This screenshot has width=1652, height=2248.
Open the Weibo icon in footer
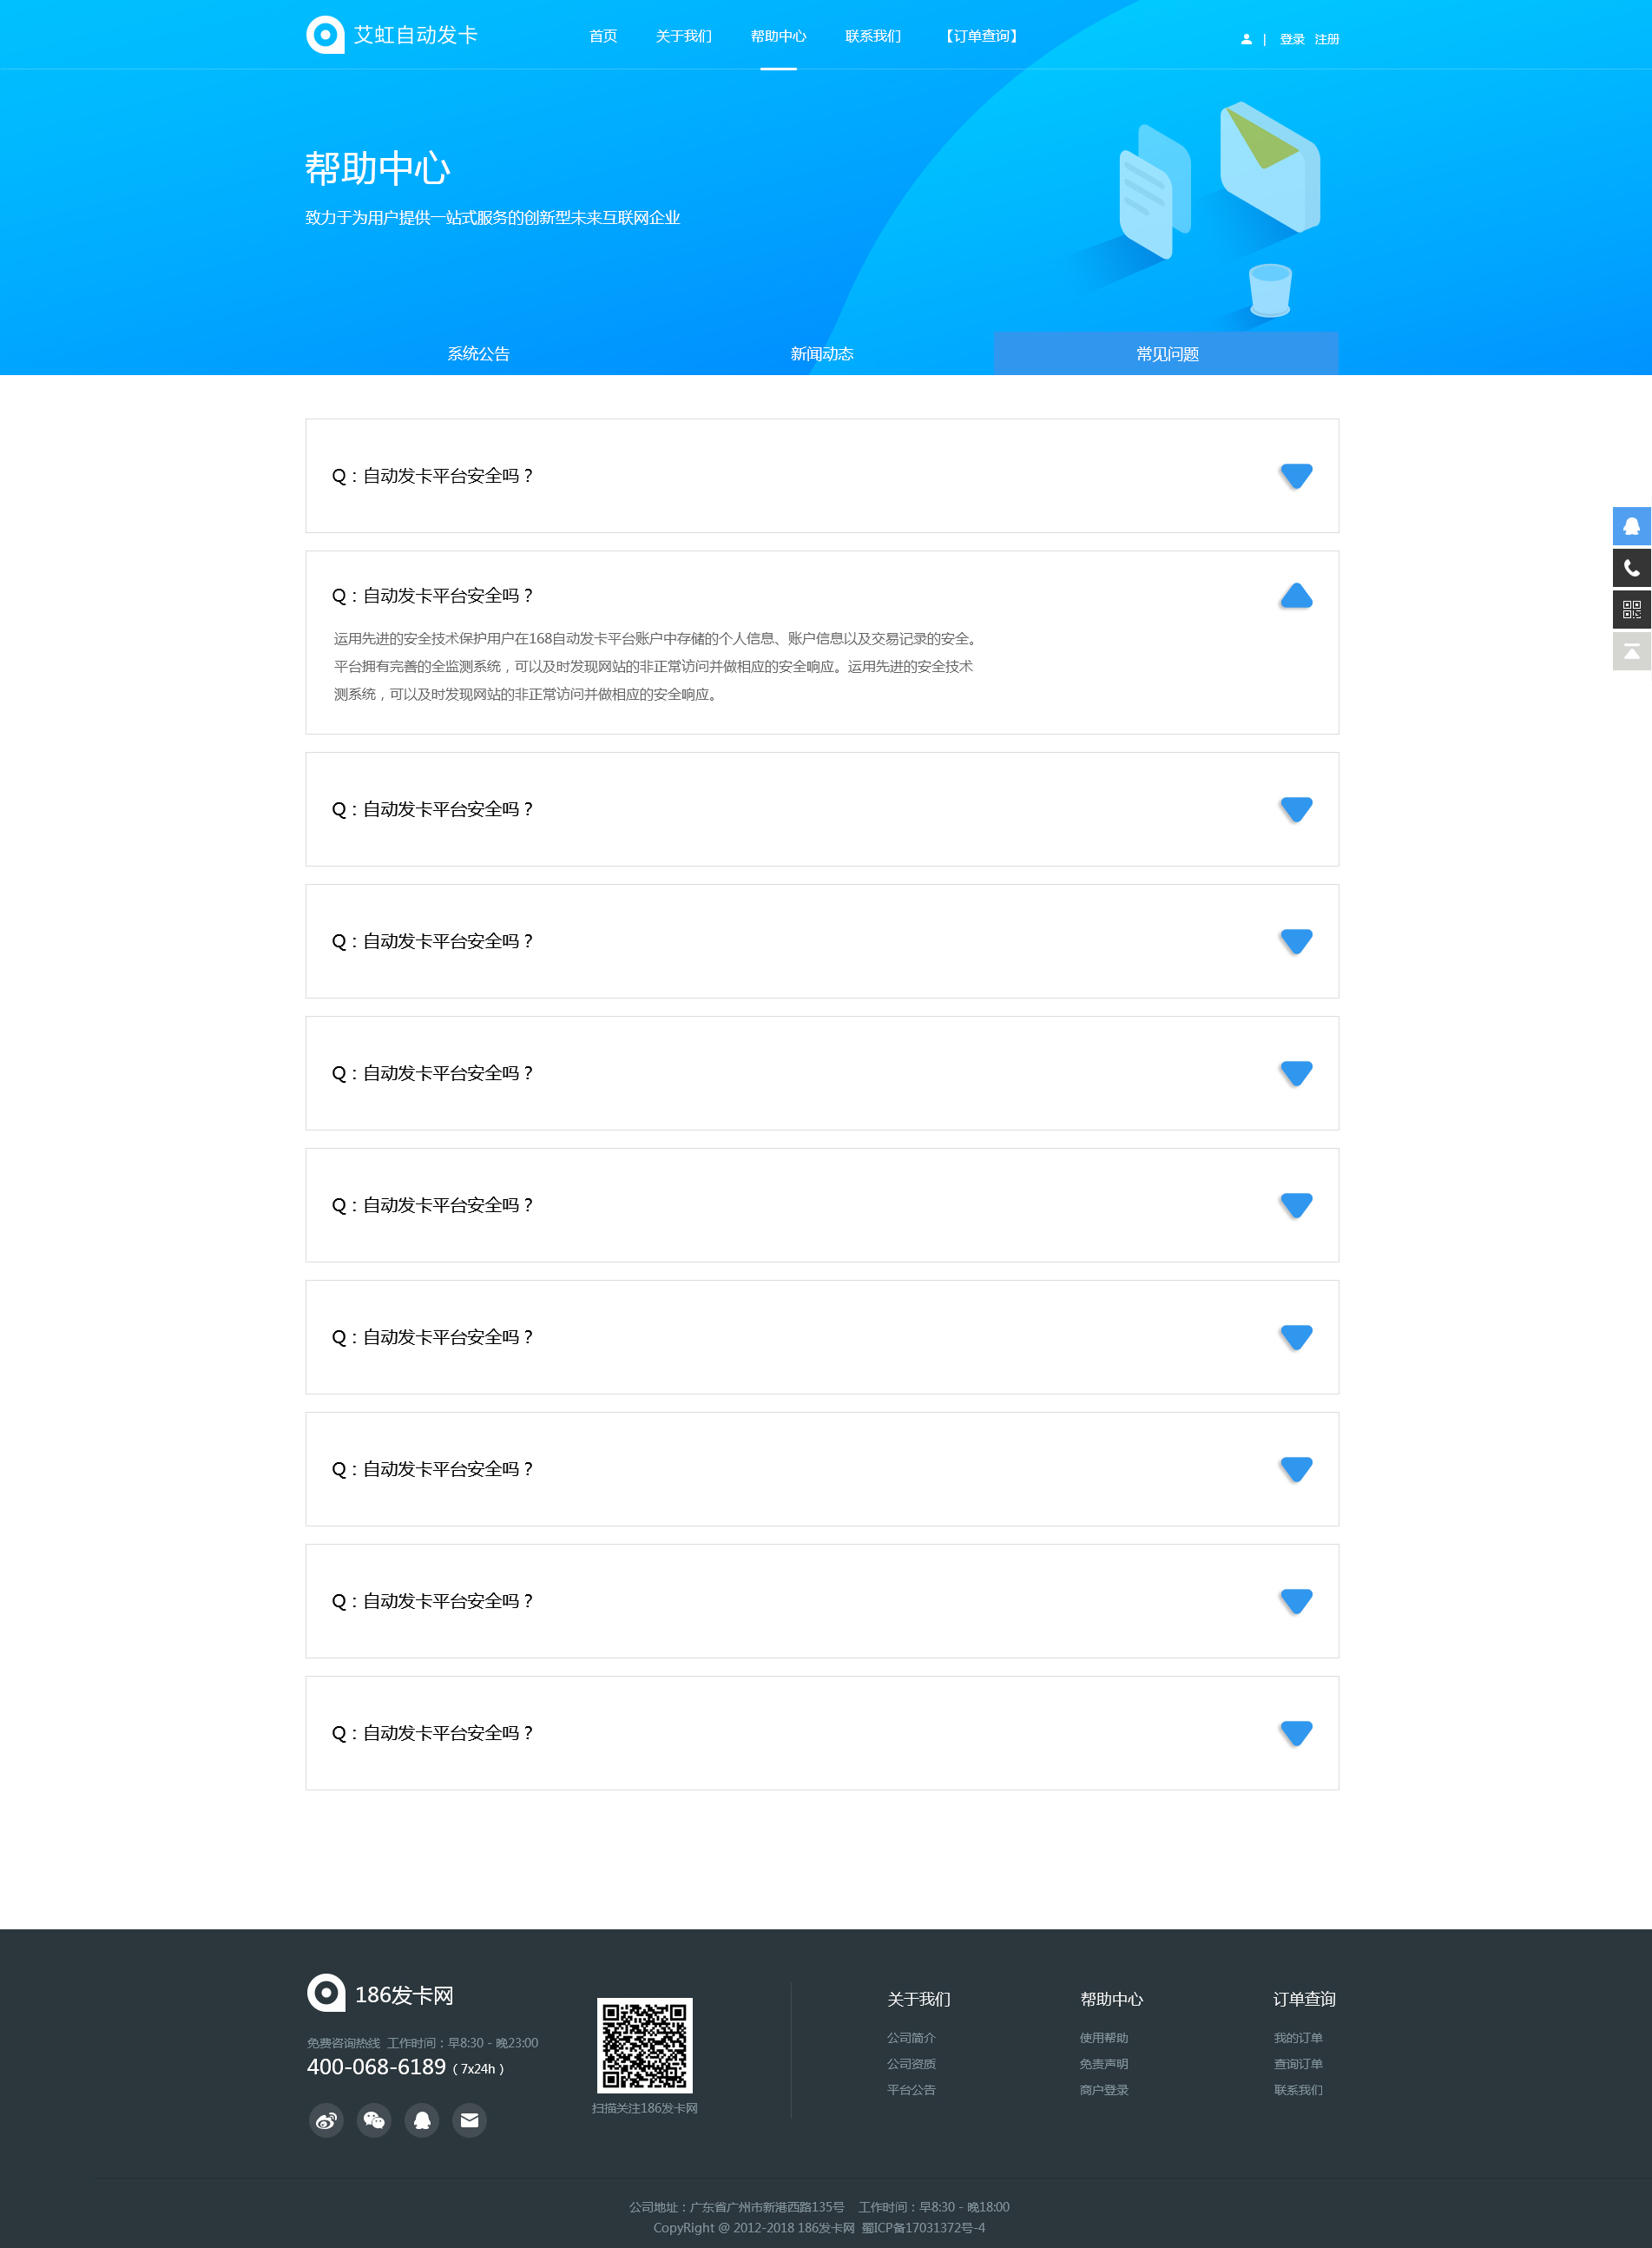click(326, 2120)
